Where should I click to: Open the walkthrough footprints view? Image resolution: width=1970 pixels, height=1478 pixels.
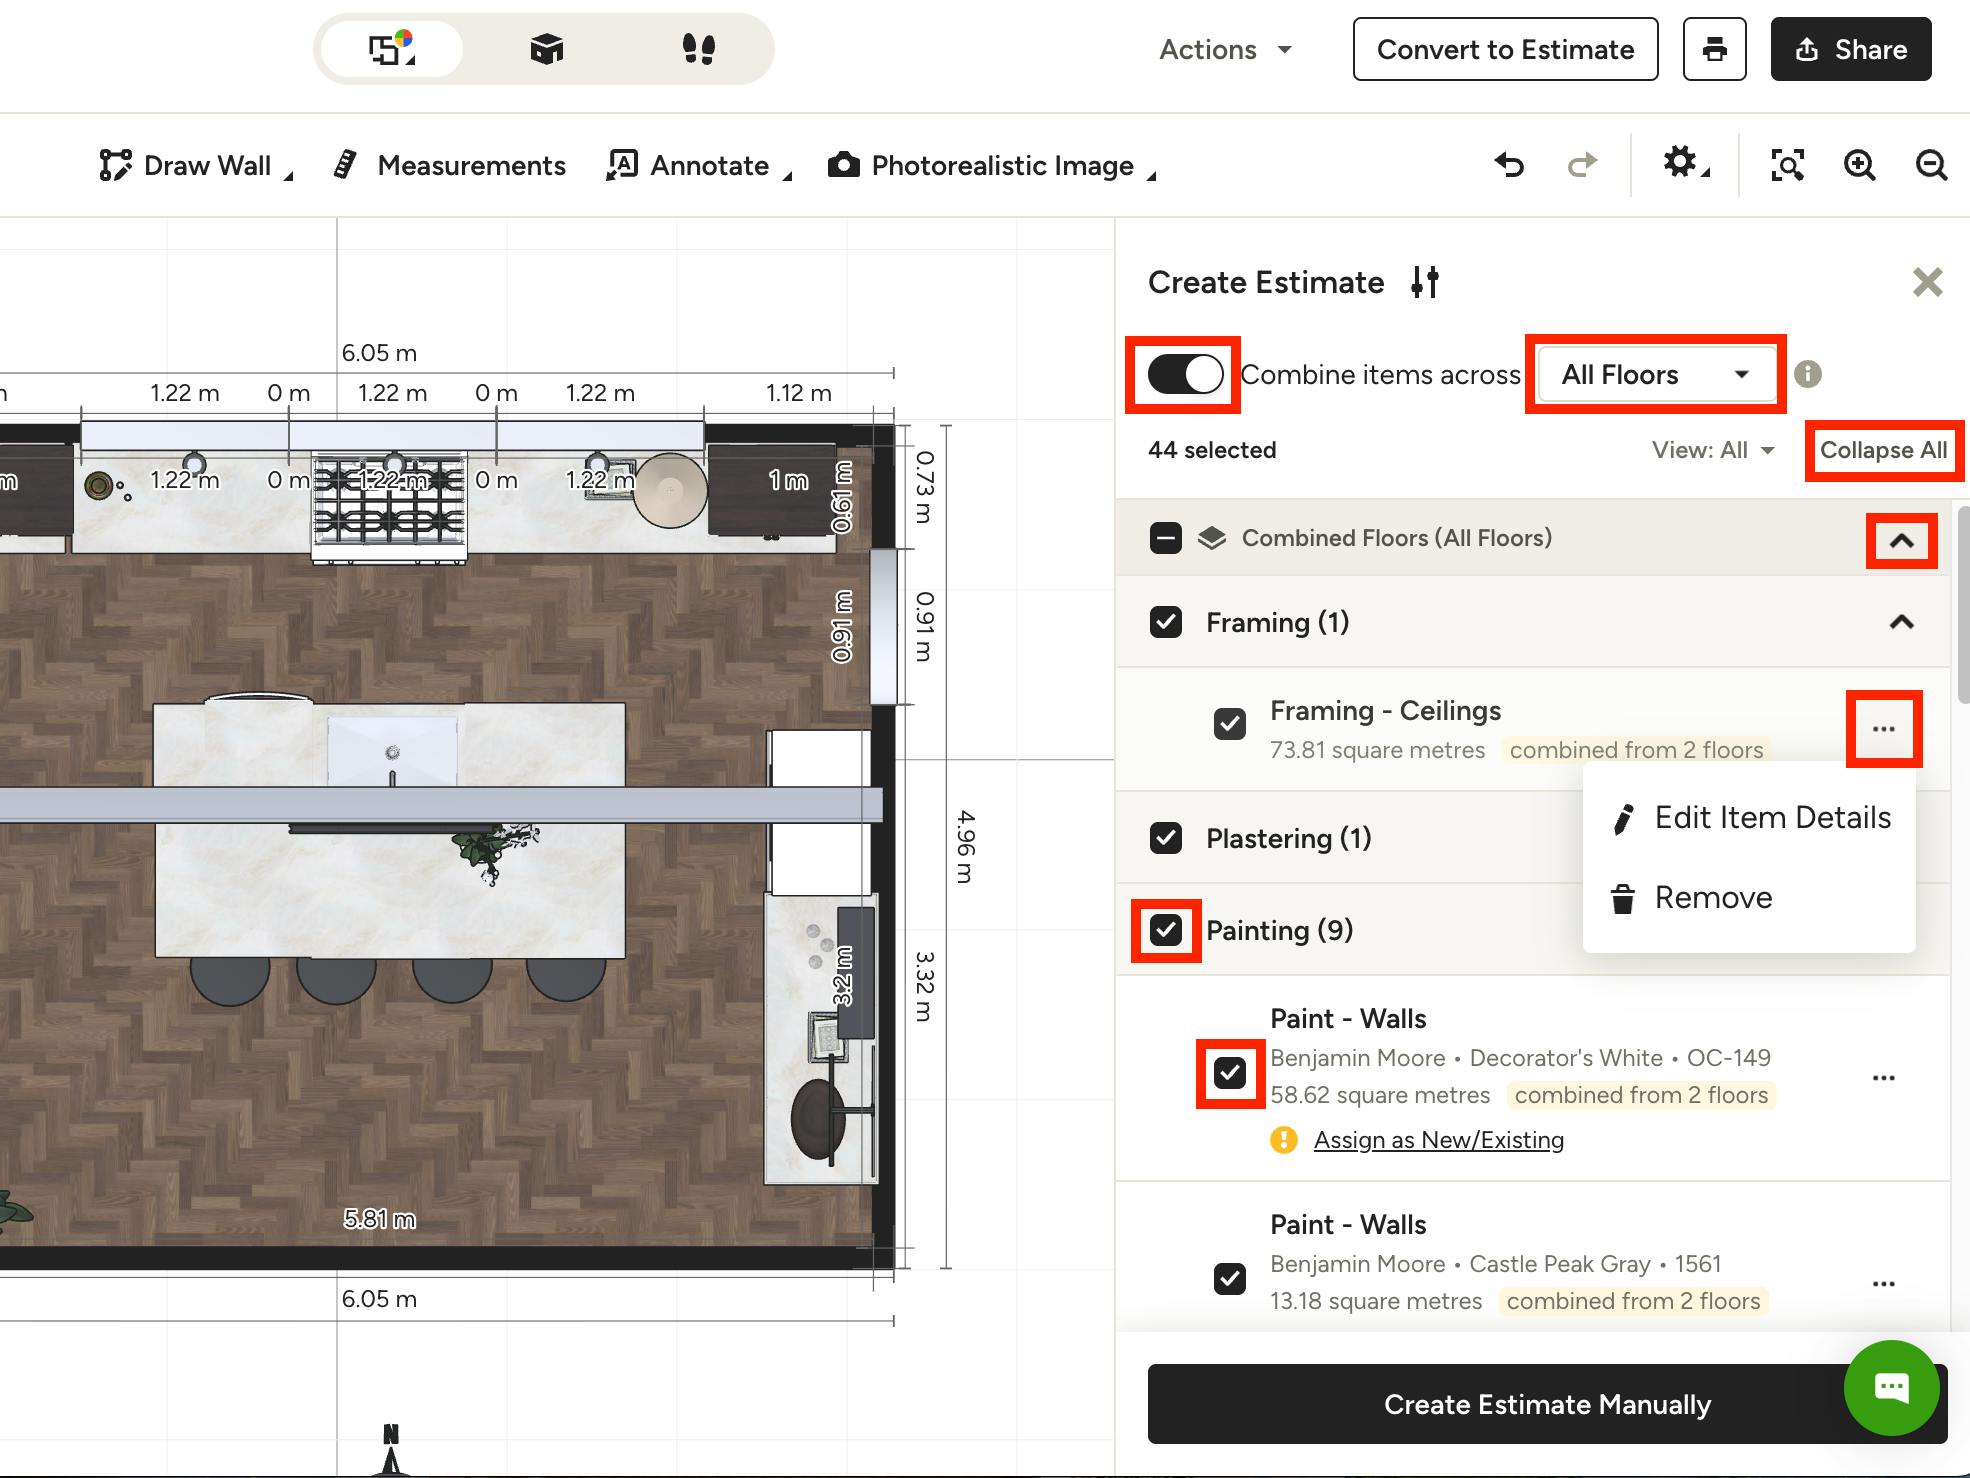click(x=698, y=49)
